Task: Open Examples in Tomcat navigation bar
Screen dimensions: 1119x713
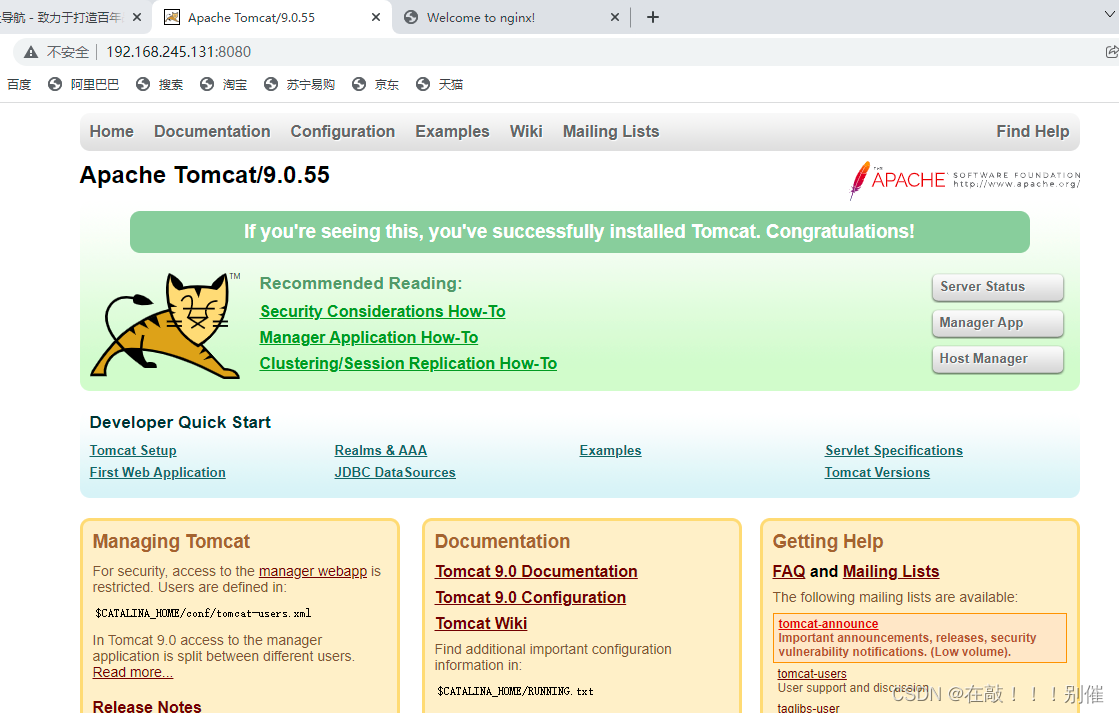Action: pos(452,131)
